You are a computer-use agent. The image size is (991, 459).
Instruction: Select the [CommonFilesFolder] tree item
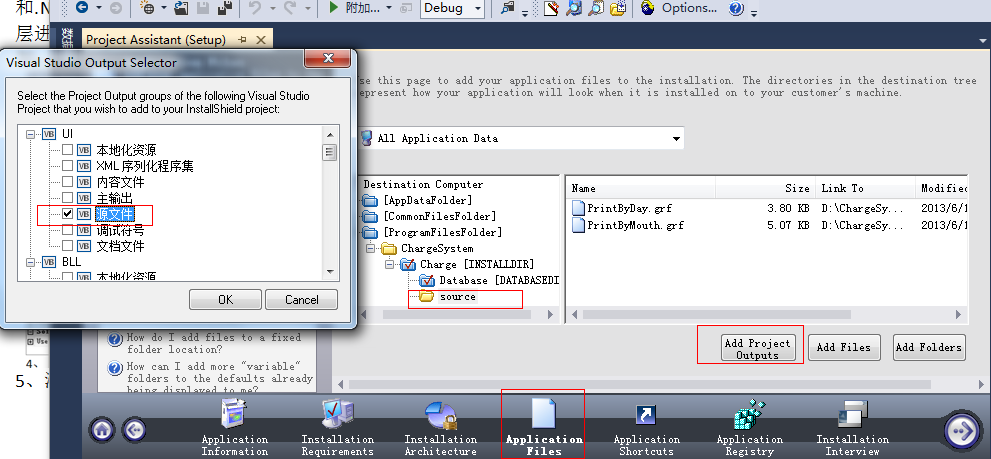click(x=440, y=216)
